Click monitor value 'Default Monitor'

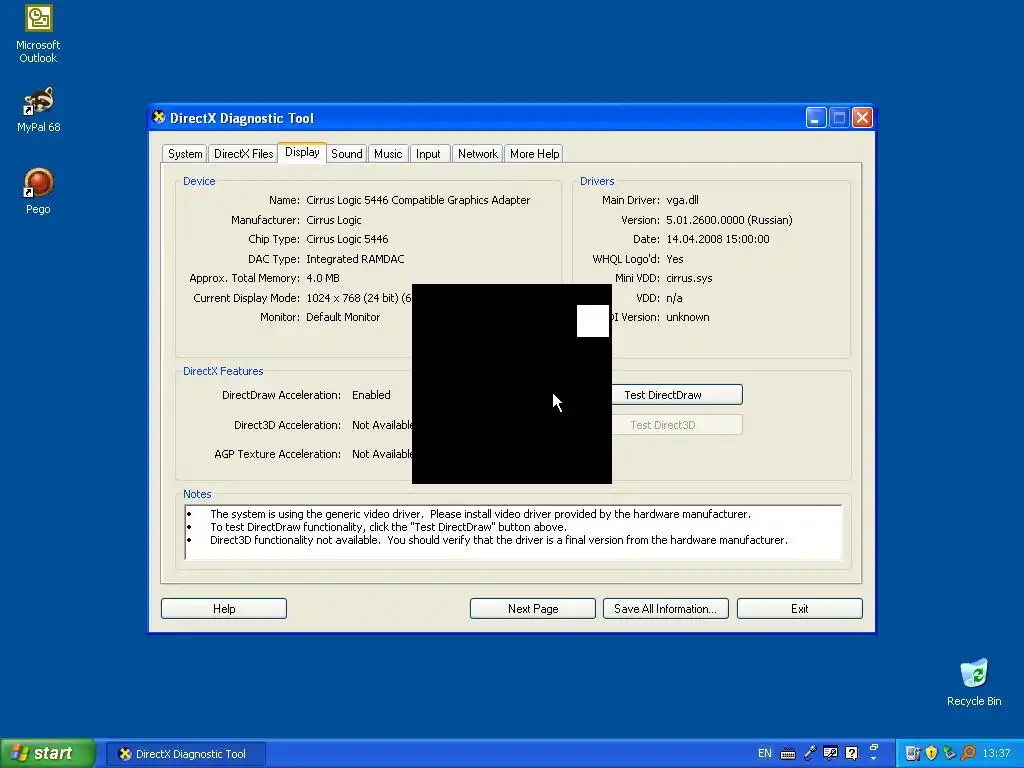[343, 317]
